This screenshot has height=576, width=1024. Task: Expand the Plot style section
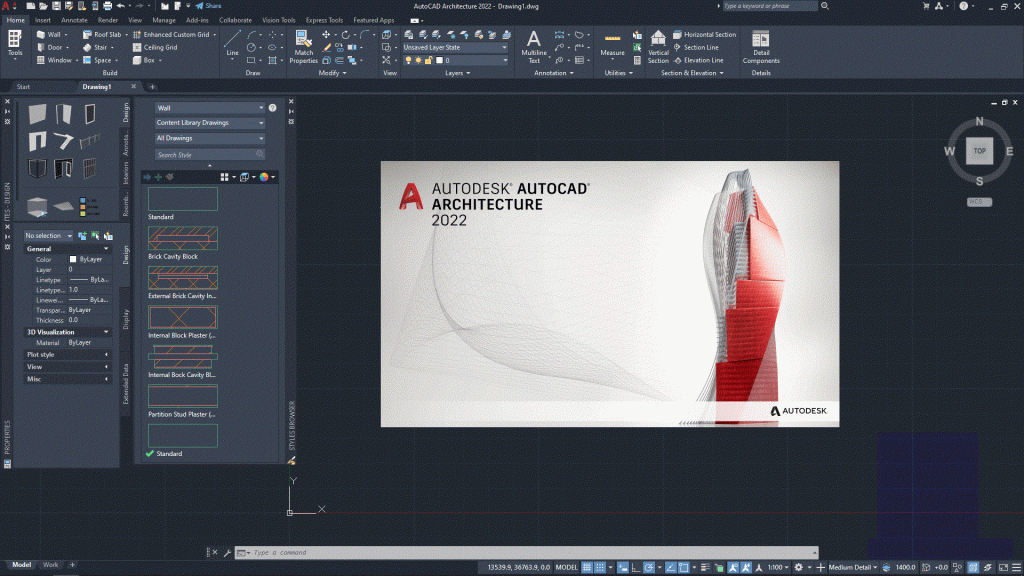[x=67, y=355]
